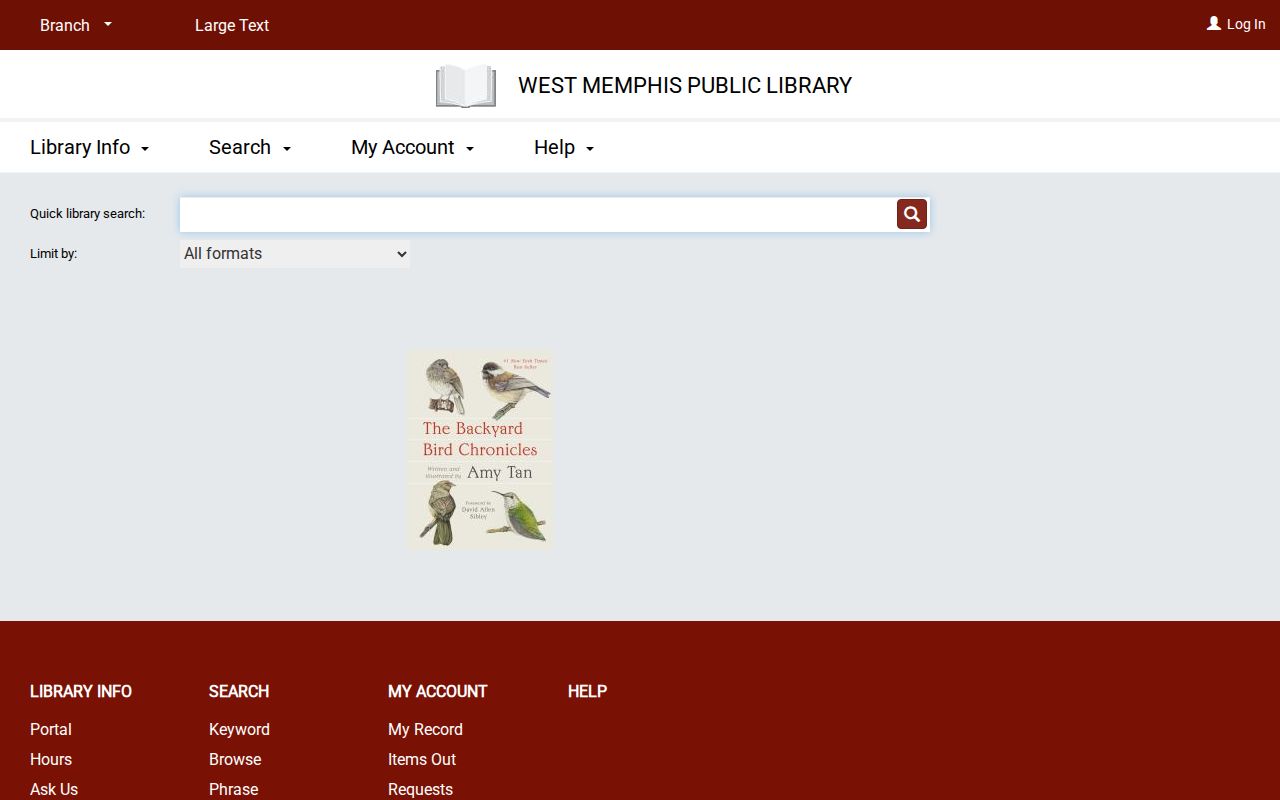
Task: Click the Keyword search footer link
Action: pyautogui.click(x=239, y=729)
